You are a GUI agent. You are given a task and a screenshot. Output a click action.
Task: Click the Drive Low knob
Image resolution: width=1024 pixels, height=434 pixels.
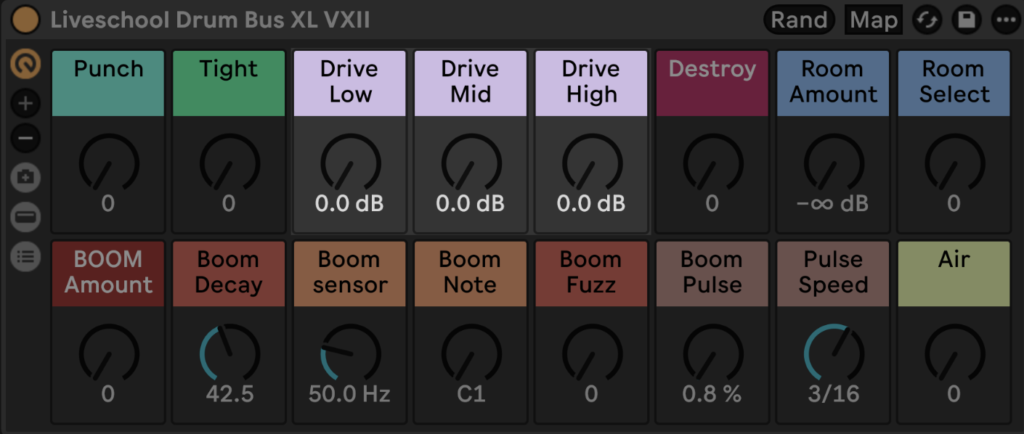pos(350,163)
